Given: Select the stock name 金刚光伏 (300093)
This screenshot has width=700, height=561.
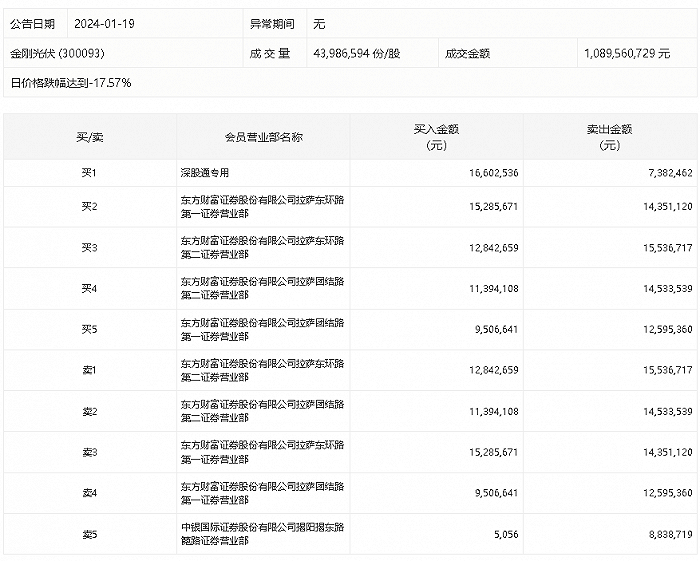Looking at the screenshot, I should [x=57, y=54].
